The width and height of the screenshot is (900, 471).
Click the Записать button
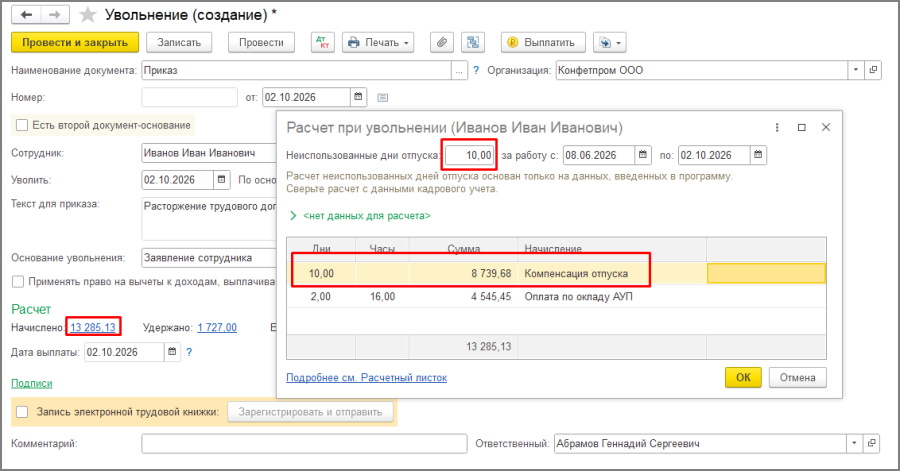pos(179,42)
